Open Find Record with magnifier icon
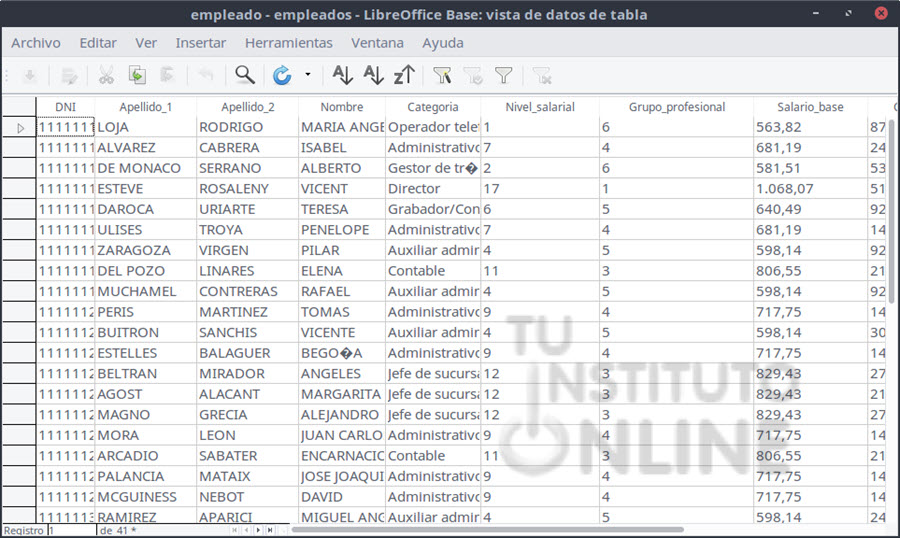 pyautogui.click(x=245, y=75)
